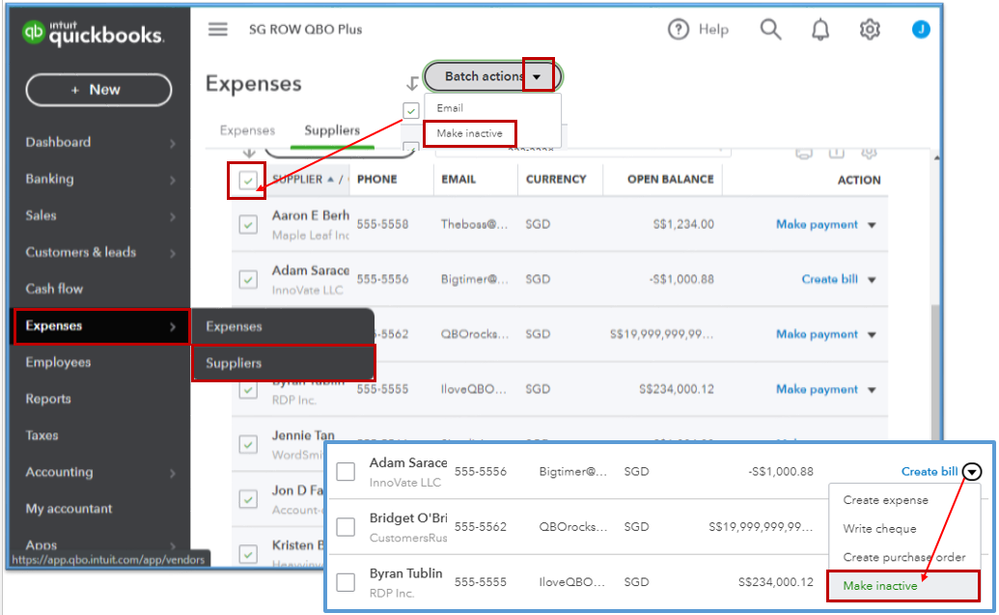The height and width of the screenshot is (615, 999).
Task: Choose Make inactive in Batch actions menu
Action: click(x=469, y=134)
